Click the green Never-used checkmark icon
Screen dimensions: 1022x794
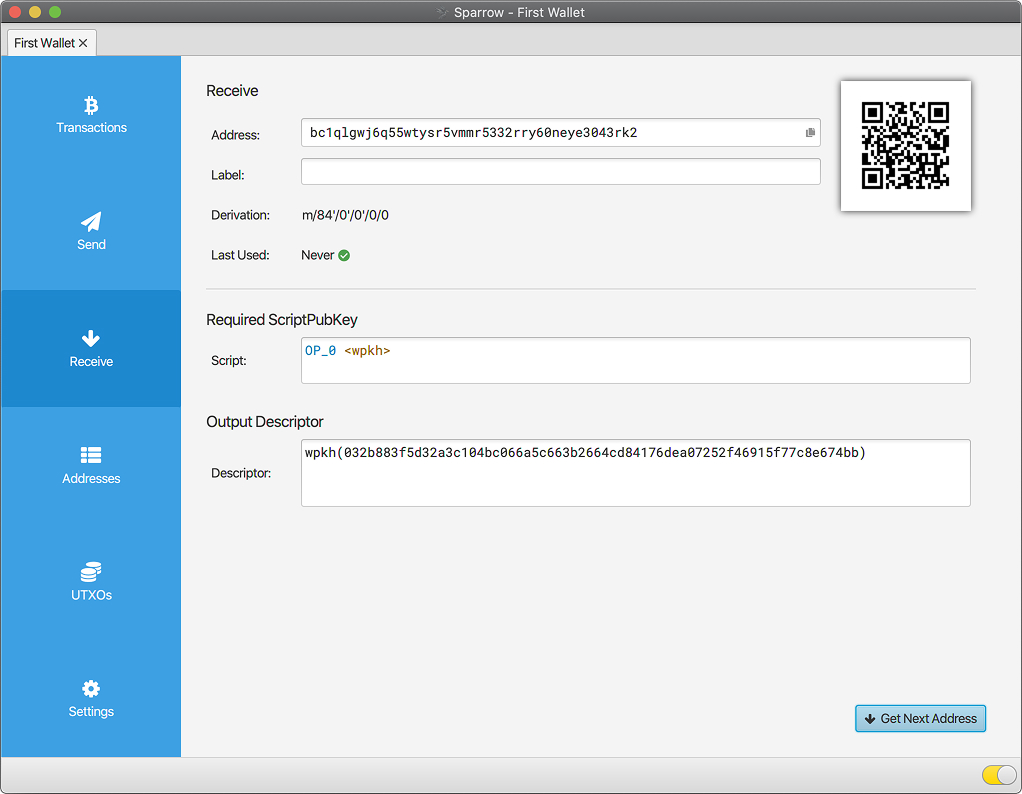point(344,256)
